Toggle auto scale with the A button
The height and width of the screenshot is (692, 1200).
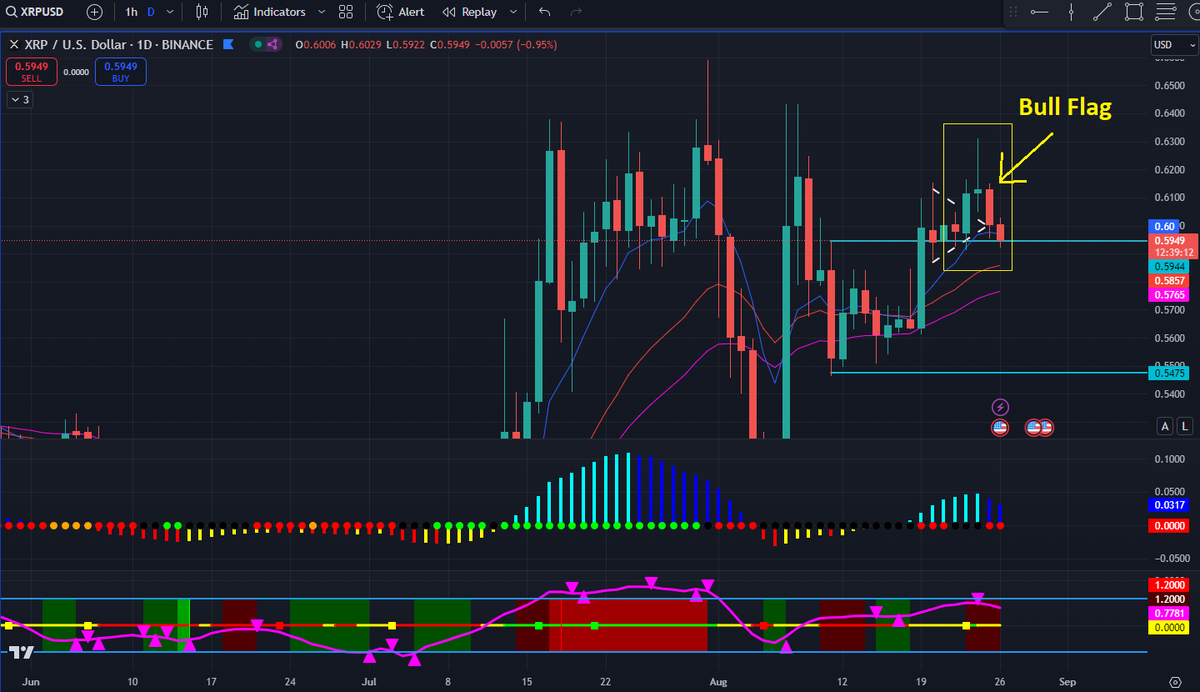tap(1165, 427)
